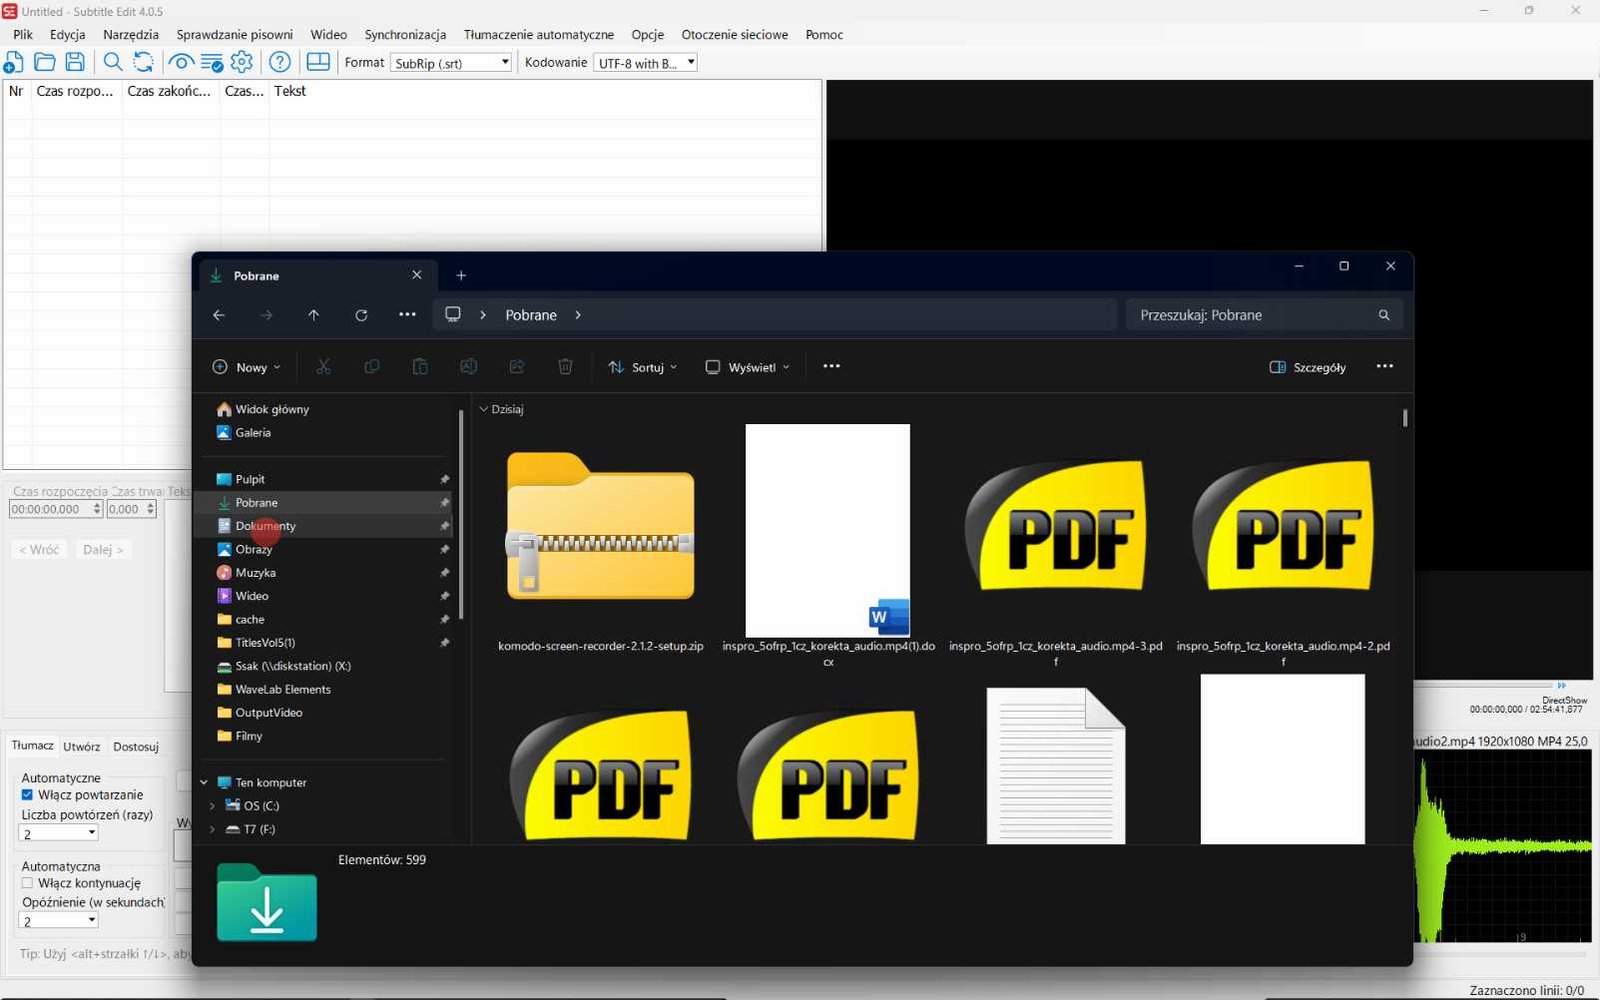
Task: Switch to the Dostosuj tab
Action: coord(136,747)
